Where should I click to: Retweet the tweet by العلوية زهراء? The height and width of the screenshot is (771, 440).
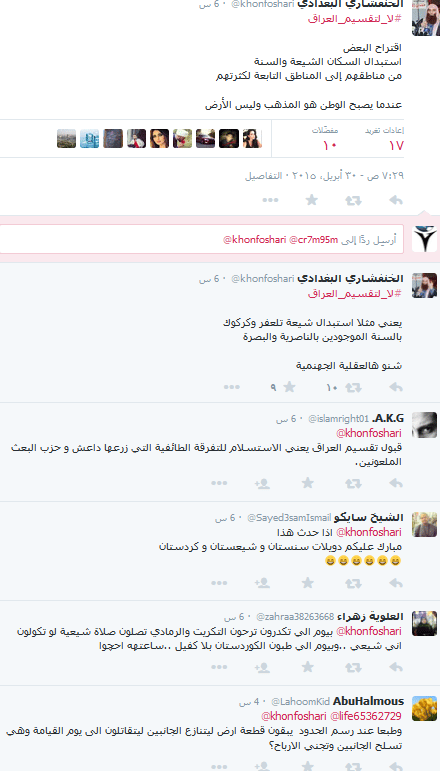[353, 667]
